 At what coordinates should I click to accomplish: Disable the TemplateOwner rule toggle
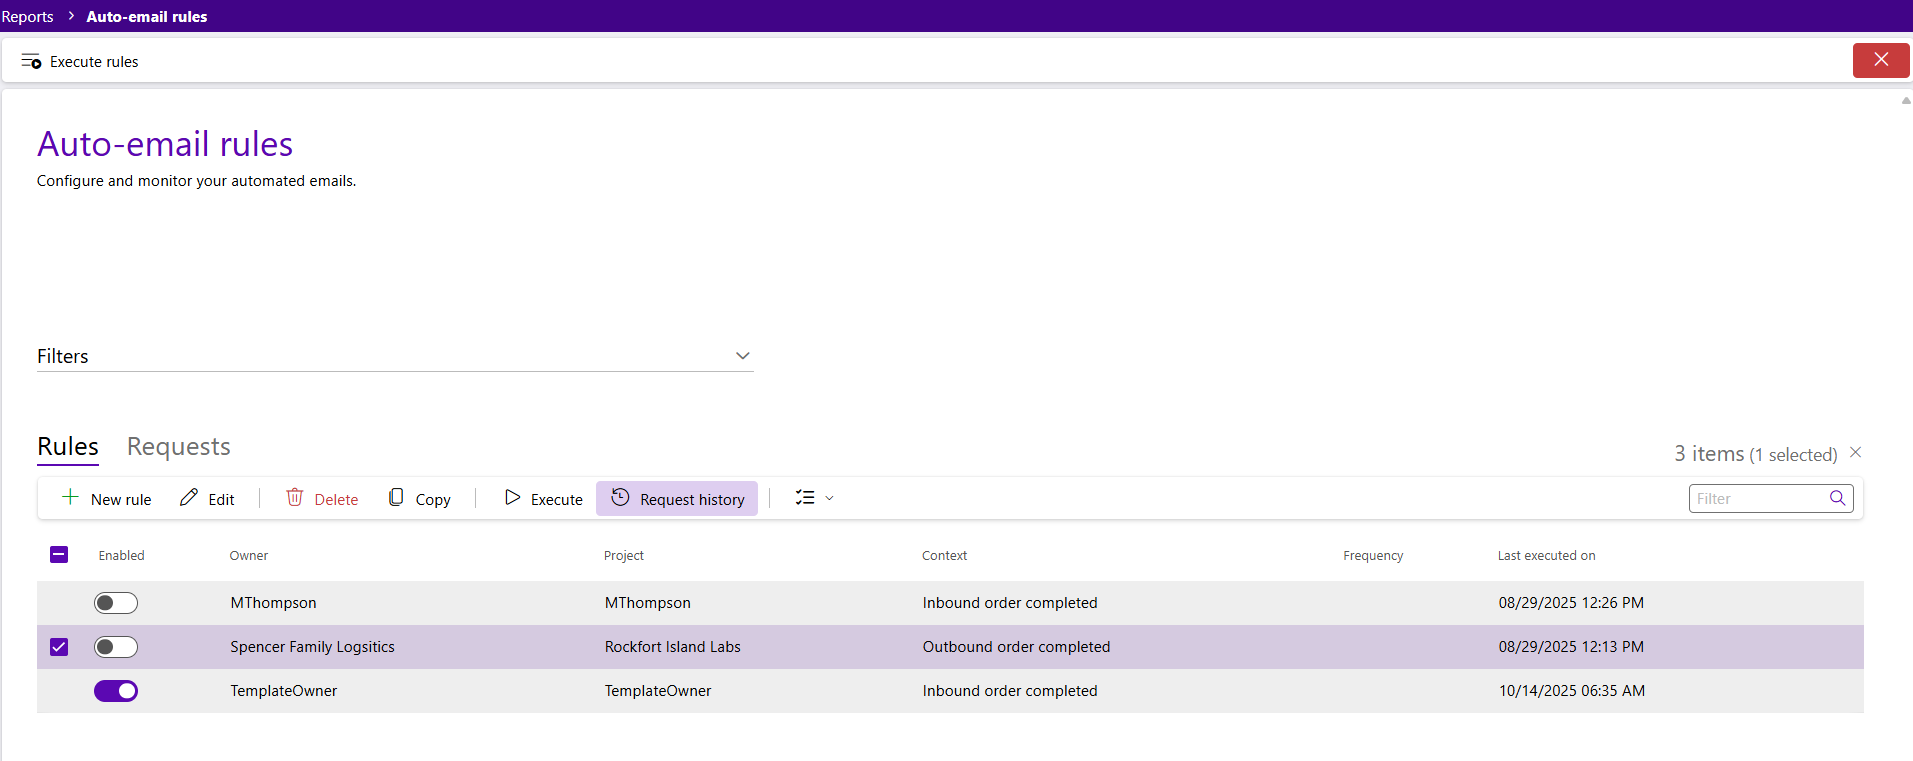tap(116, 691)
